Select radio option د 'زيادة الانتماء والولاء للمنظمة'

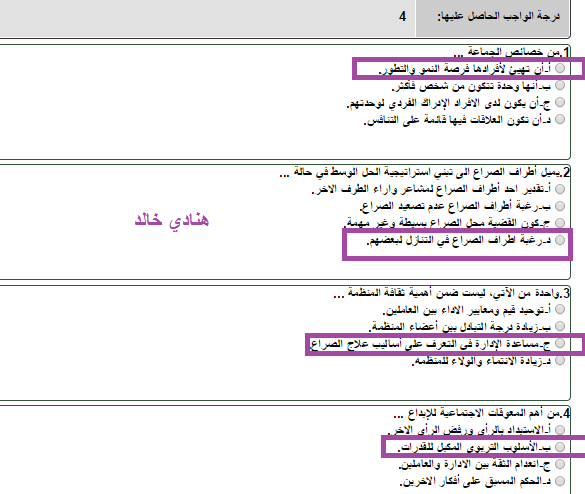[x=560, y=360]
